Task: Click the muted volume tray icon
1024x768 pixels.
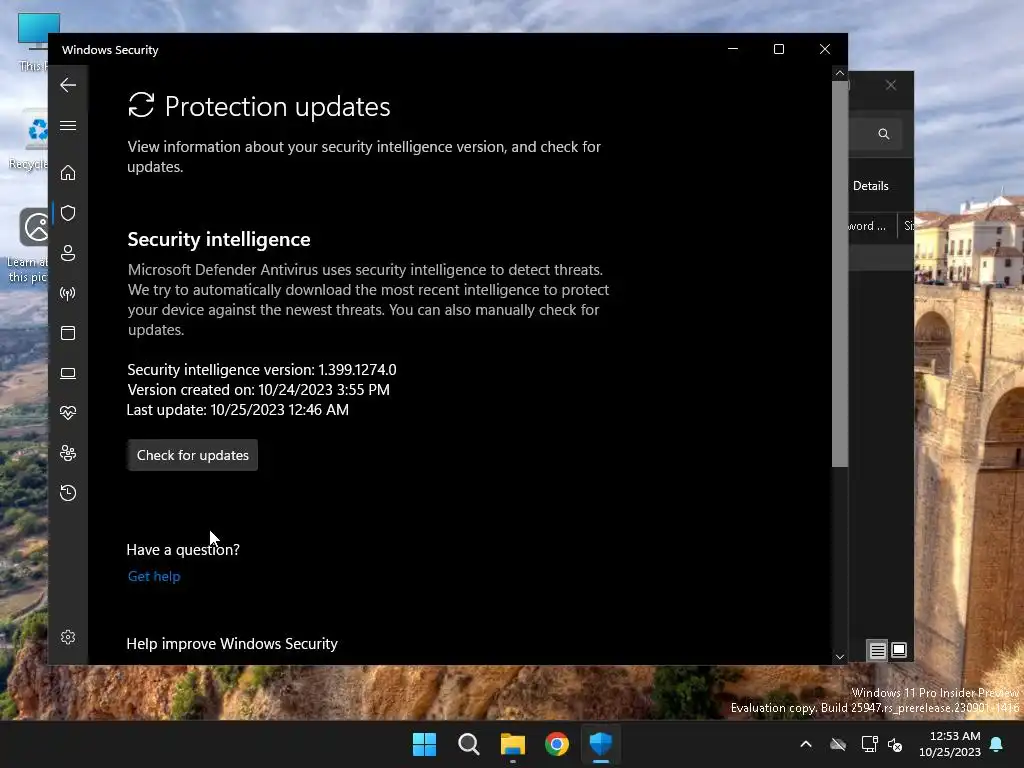Action: (x=895, y=744)
